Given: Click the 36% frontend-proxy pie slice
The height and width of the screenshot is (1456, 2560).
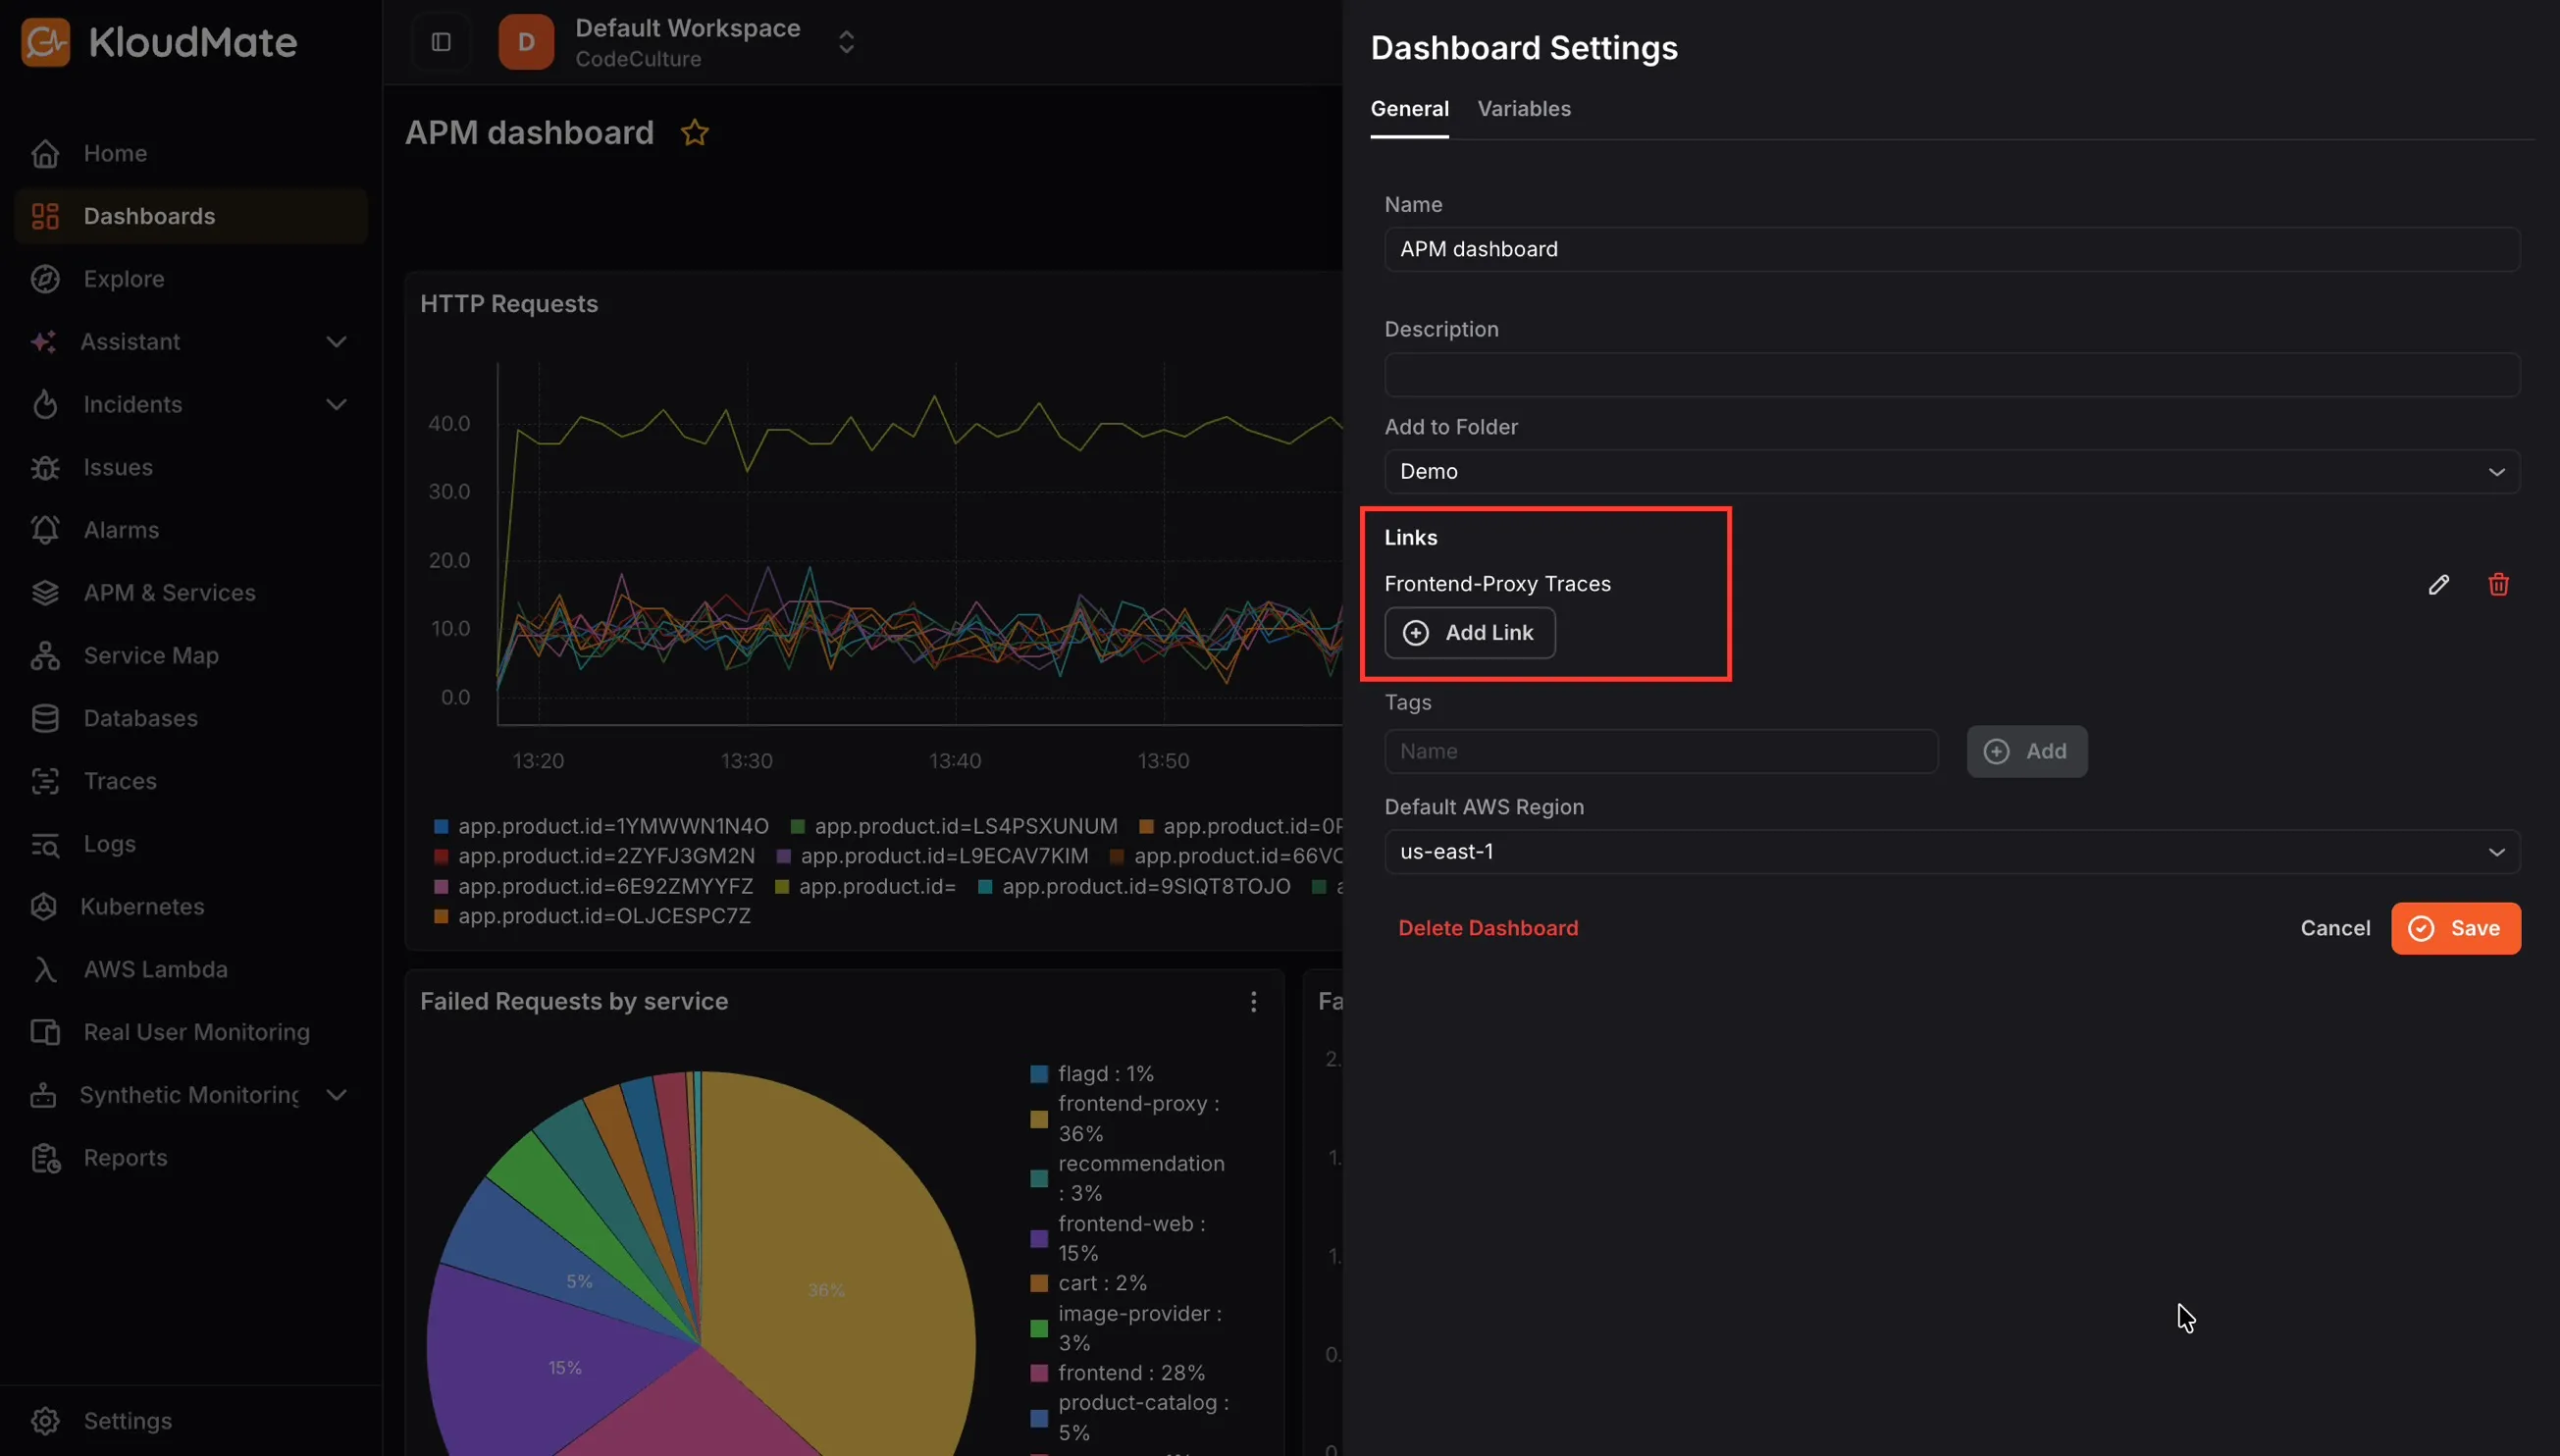Looking at the screenshot, I should tap(826, 1290).
